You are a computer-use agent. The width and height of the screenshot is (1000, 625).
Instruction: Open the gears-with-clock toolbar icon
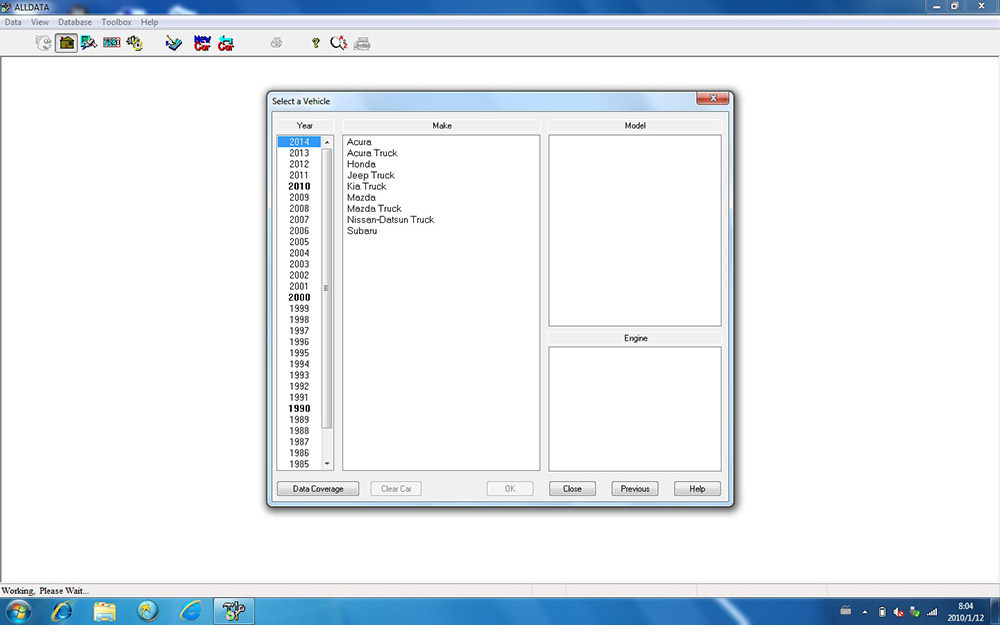135,43
